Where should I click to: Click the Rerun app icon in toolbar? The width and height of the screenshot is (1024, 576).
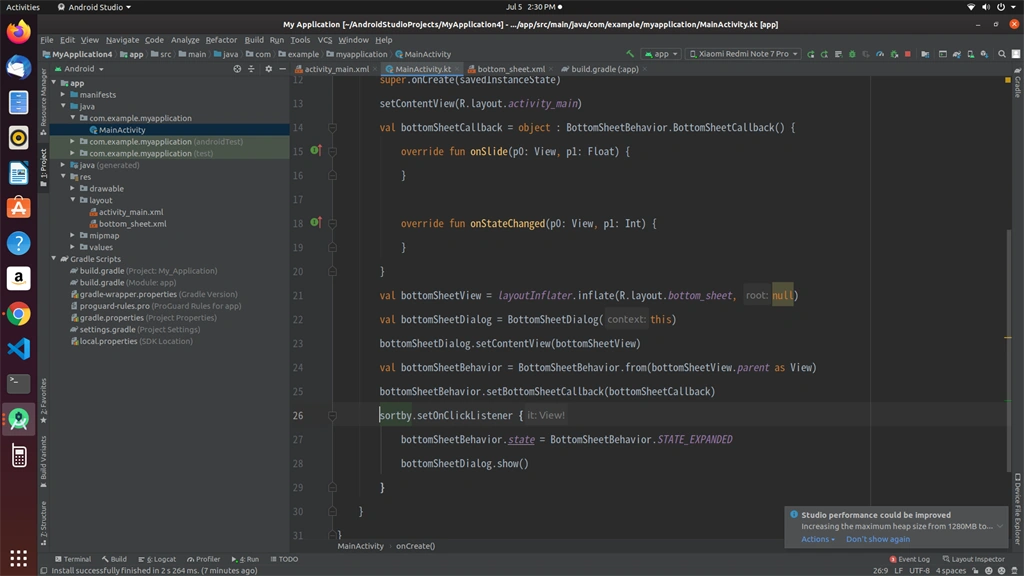pos(810,54)
